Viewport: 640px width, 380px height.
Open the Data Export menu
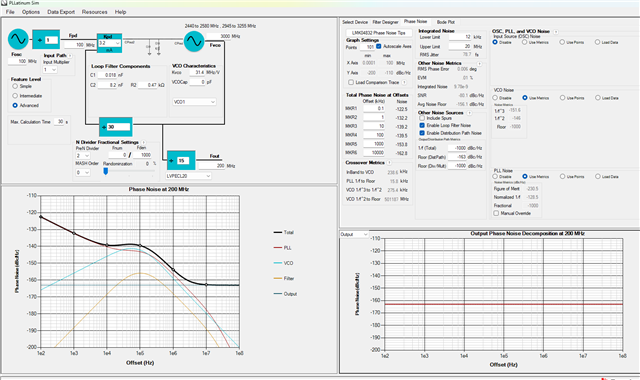tap(61, 12)
